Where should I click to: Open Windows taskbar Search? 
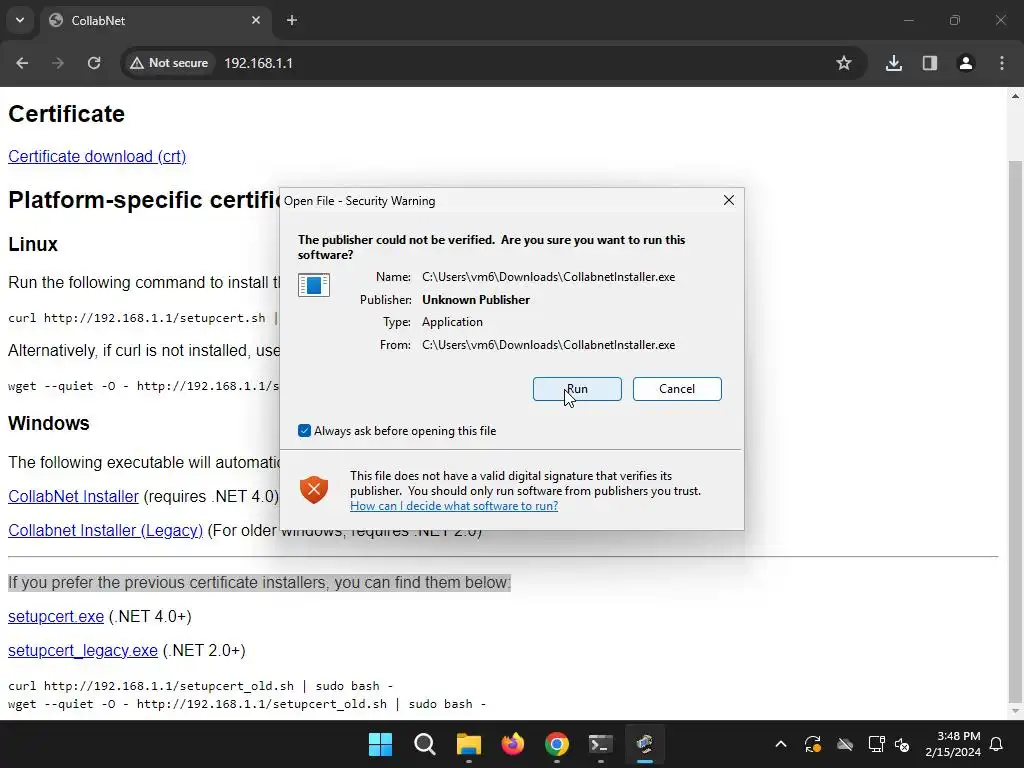[424, 744]
